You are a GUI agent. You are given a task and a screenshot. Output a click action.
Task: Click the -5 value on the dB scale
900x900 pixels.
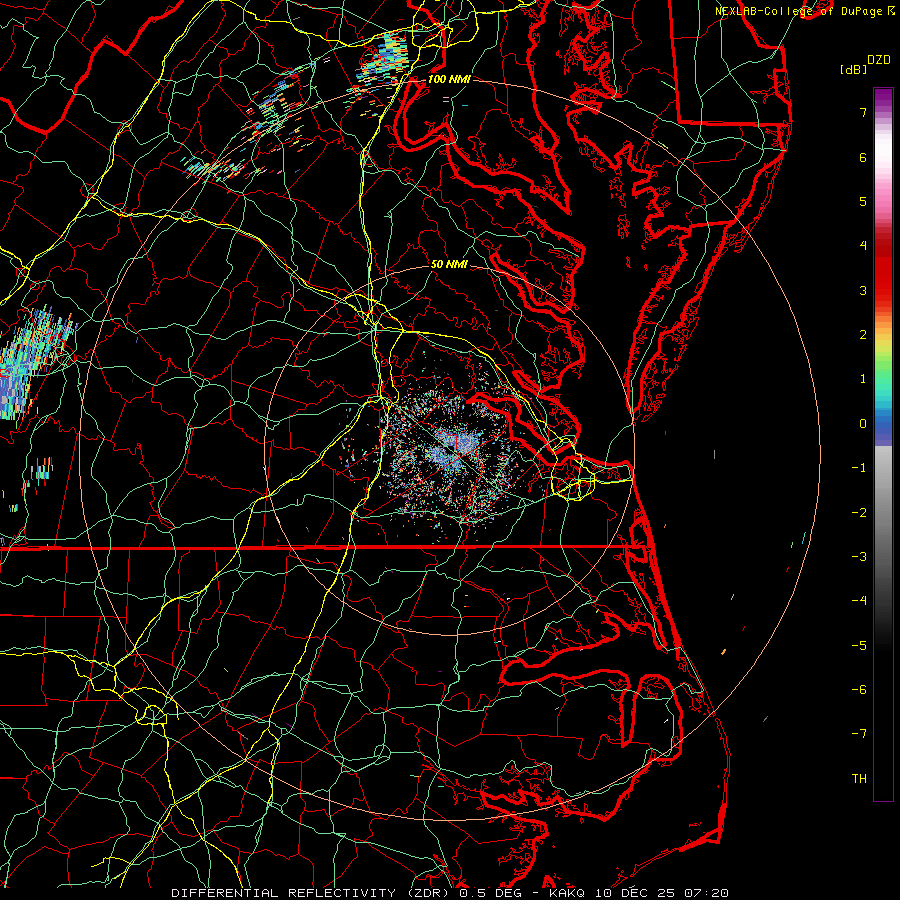(x=859, y=646)
